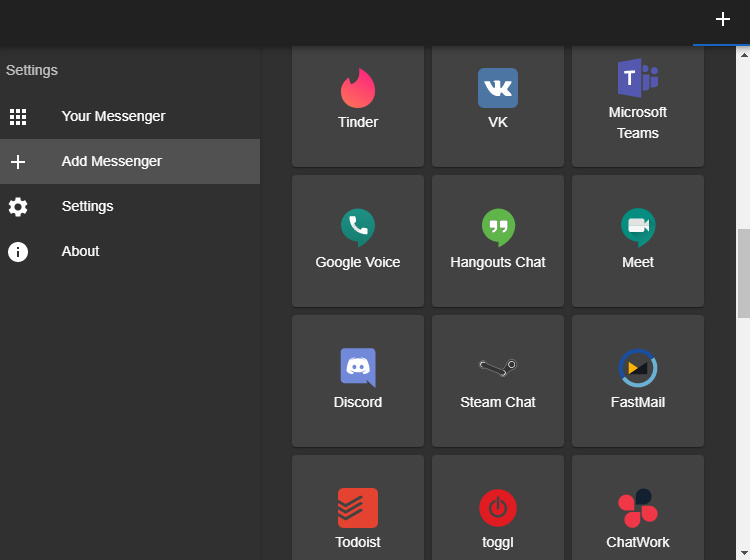750x560 pixels.
Task: Select the Discord logo icon
Action: (358, 367)
